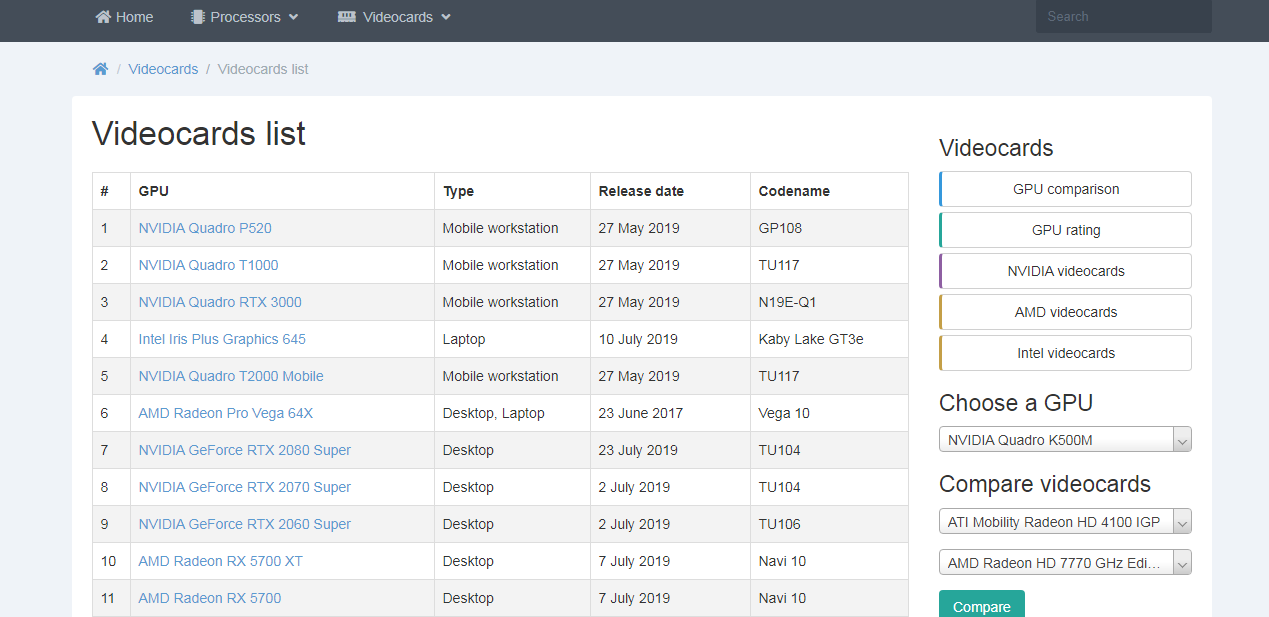This screenshot has width=1269, height=617.
Task: Open NVIDIA GeForce RTX 2070 Super link
Action: (x=245, y=487)
